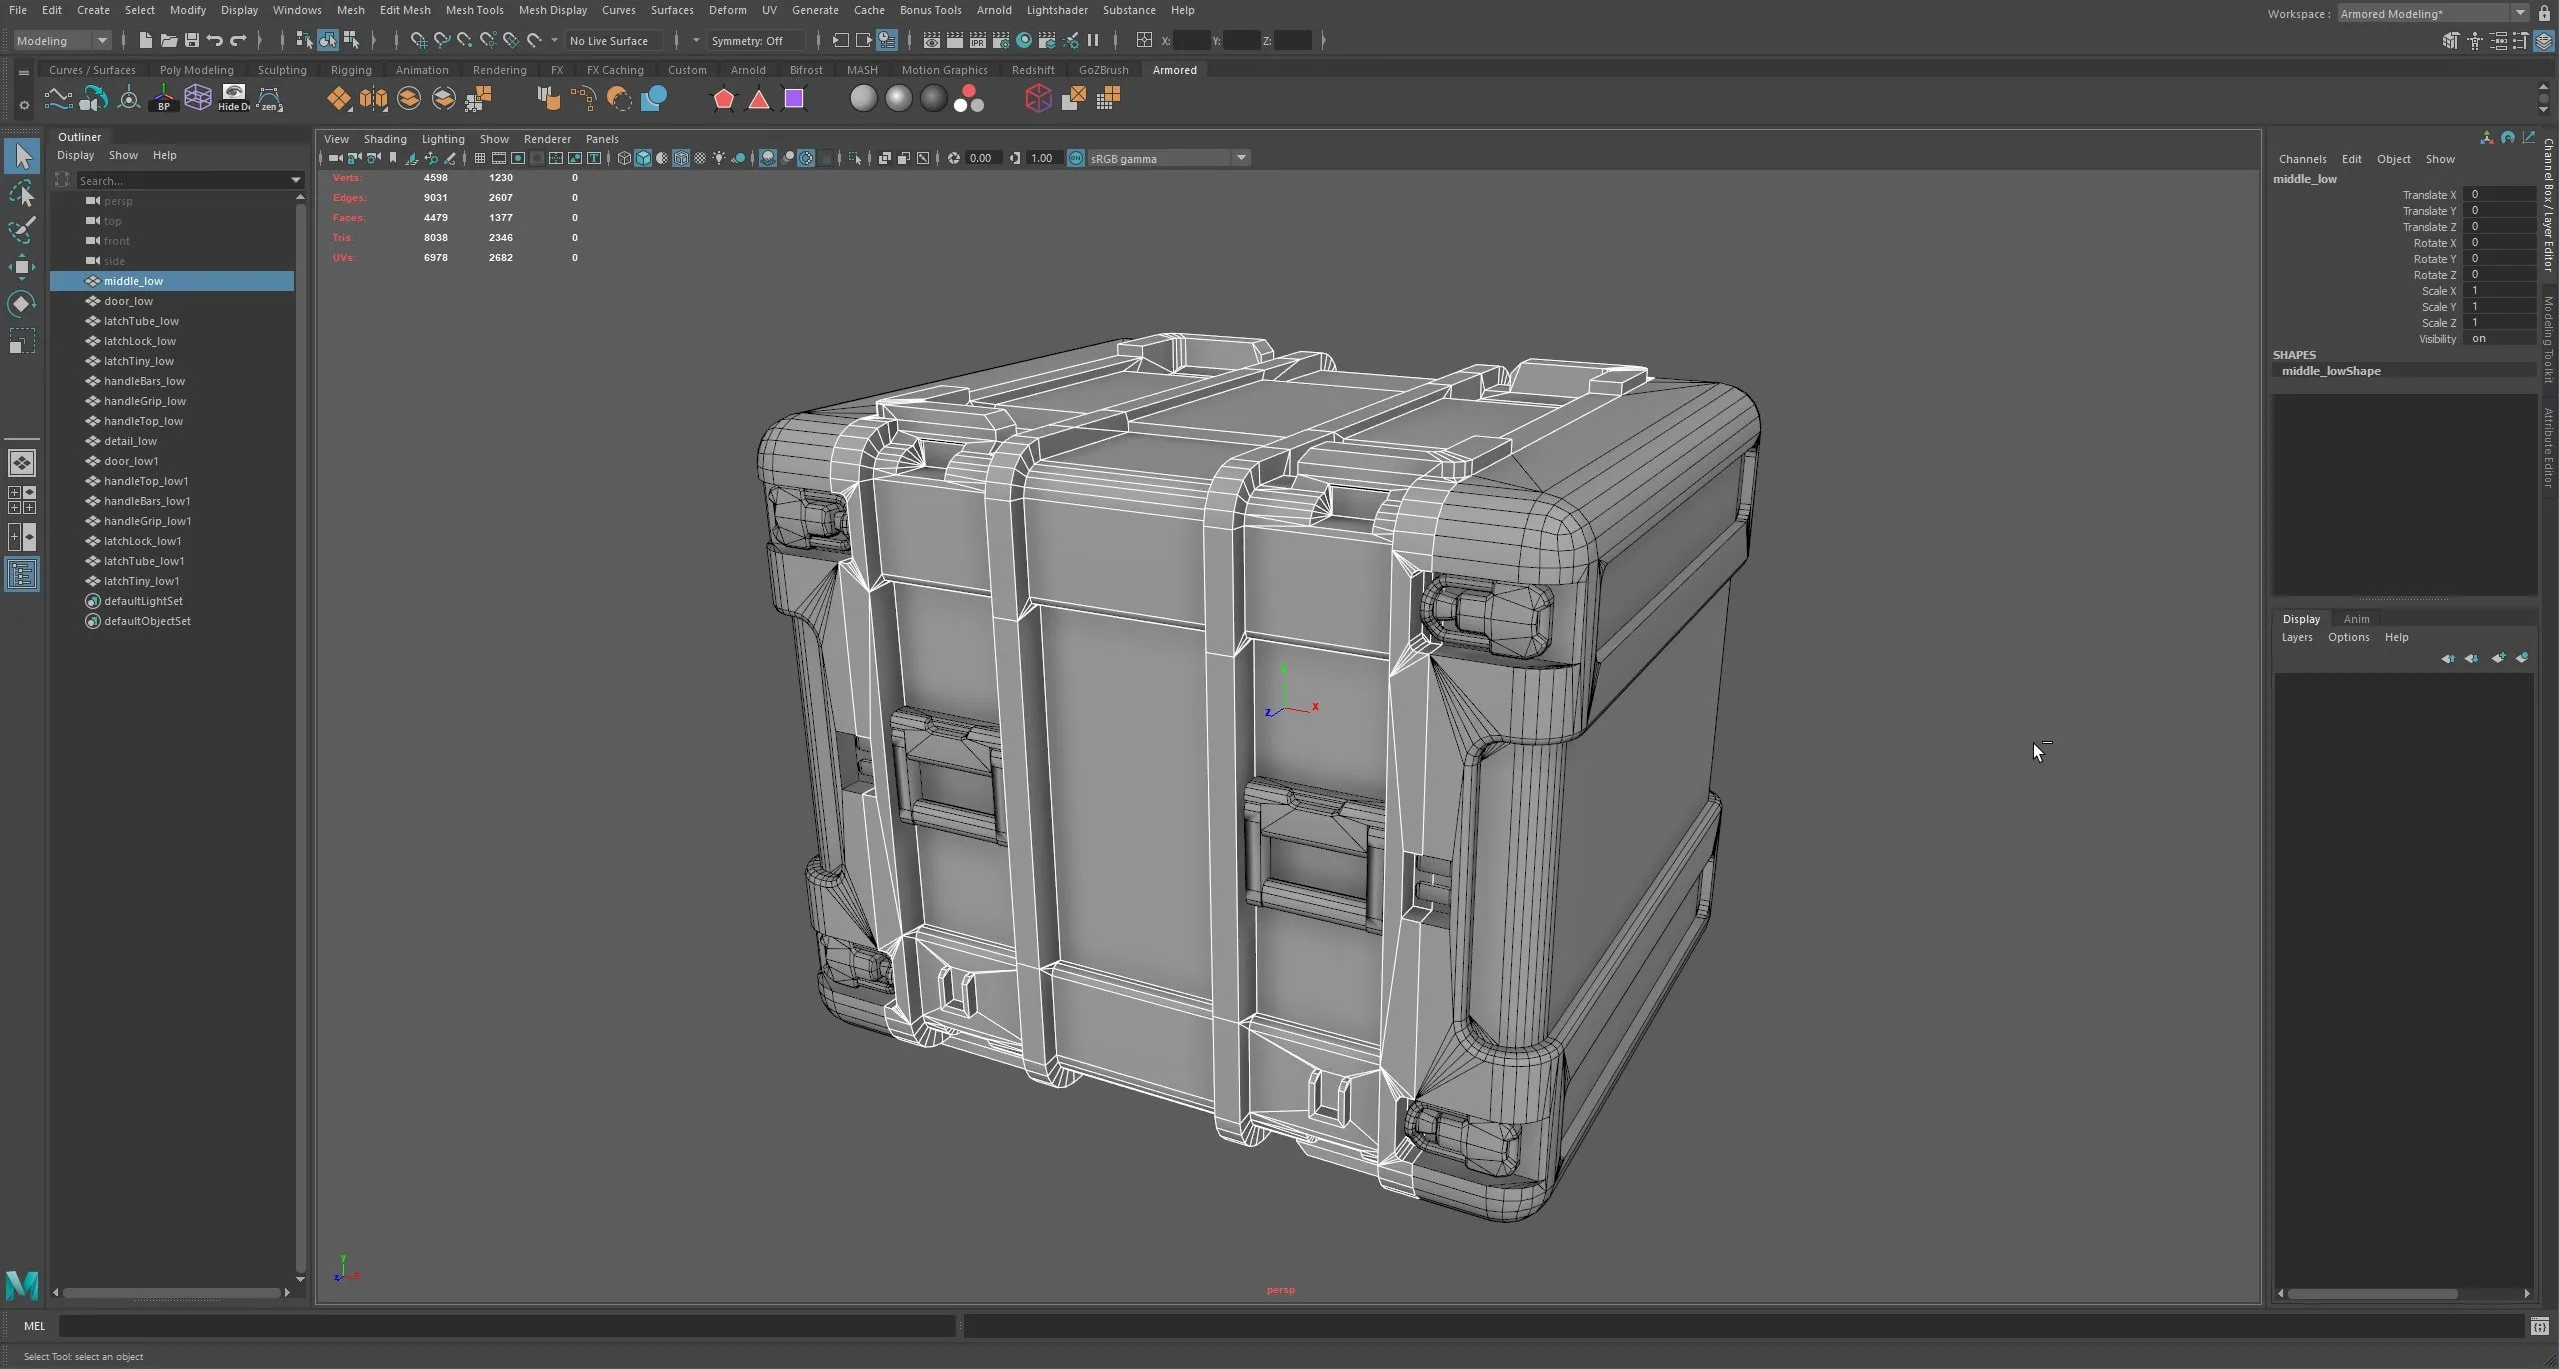The image size is (2559, 1369).
Task: Toggle the color management ON button
Action: pos(1076,158)
